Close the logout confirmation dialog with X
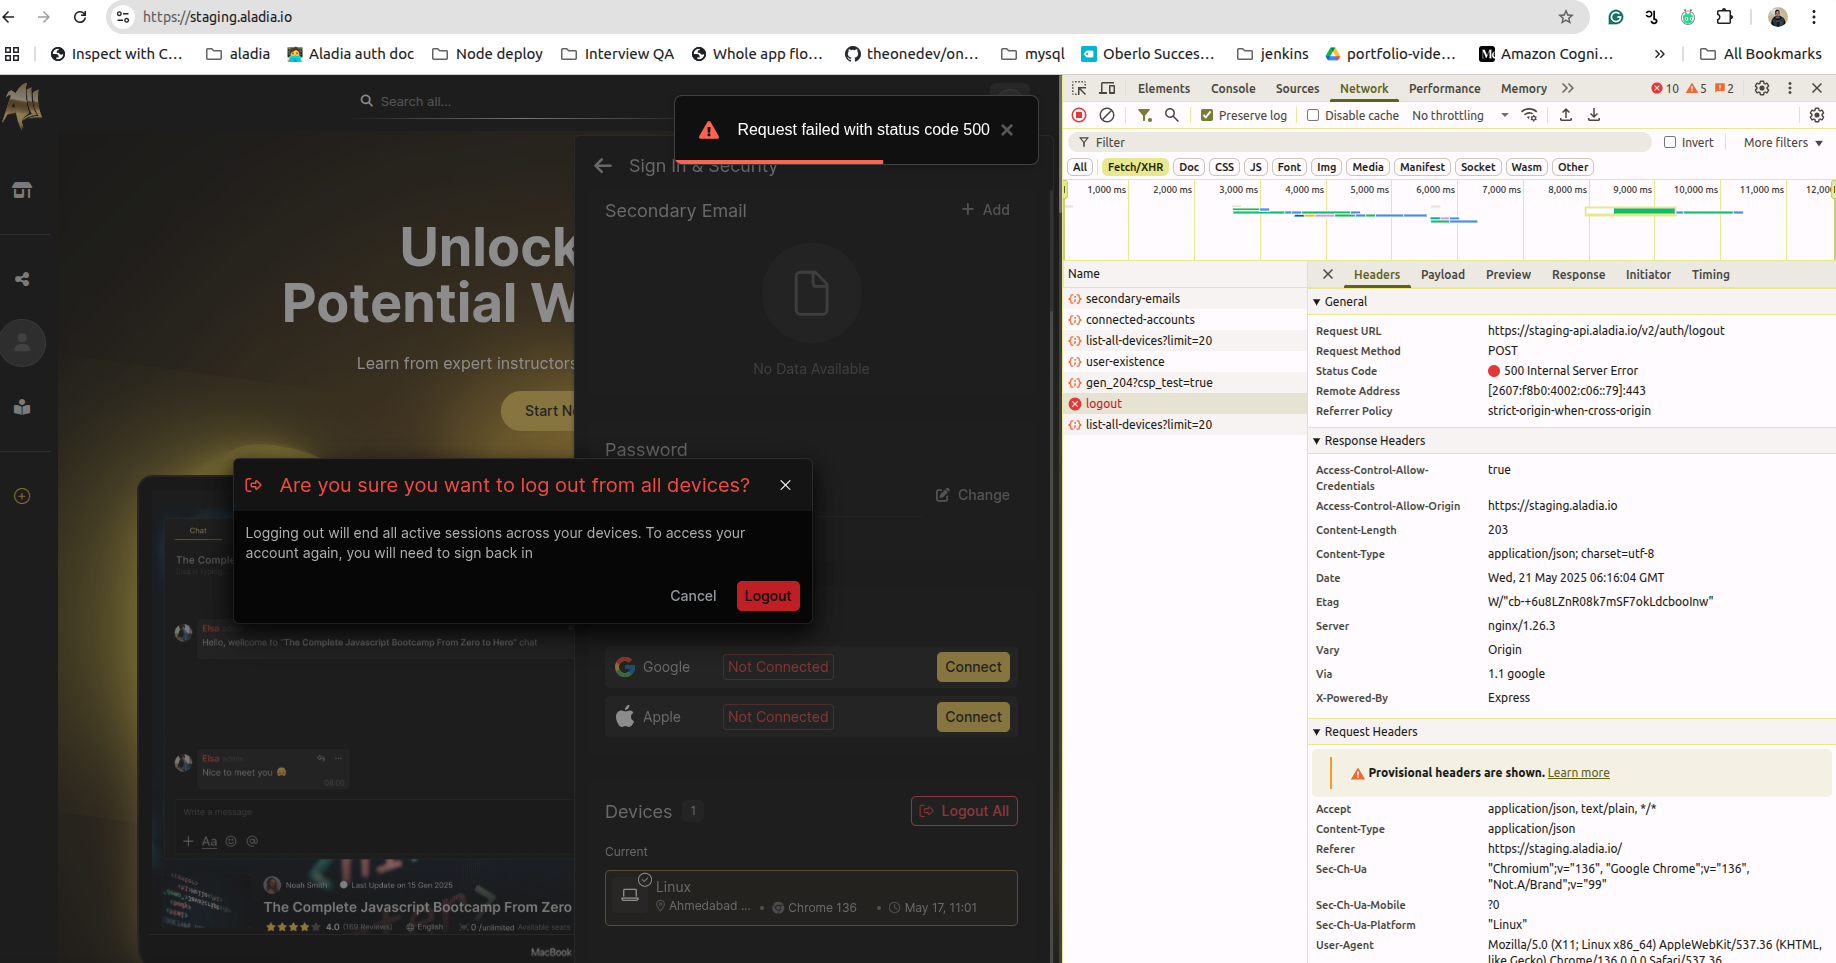This screenshot has width=1836, height=963. tap(785, 485)
